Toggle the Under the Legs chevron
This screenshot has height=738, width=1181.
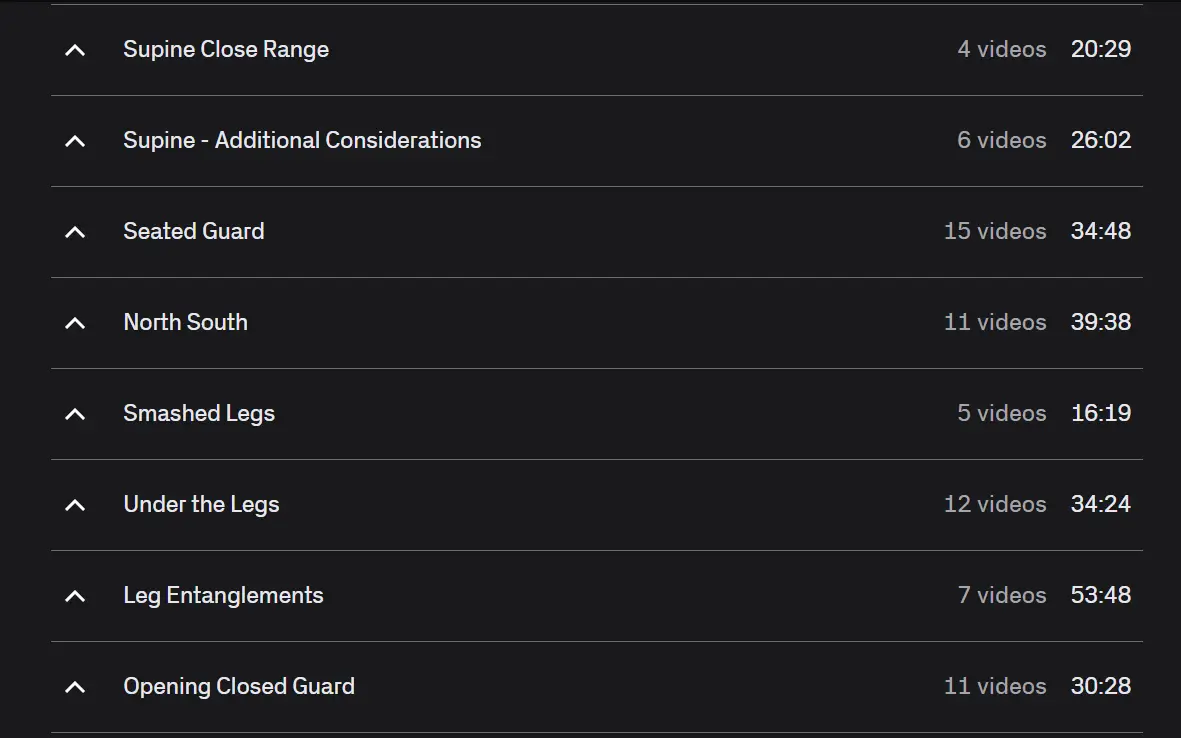click(x=75, y=505)
